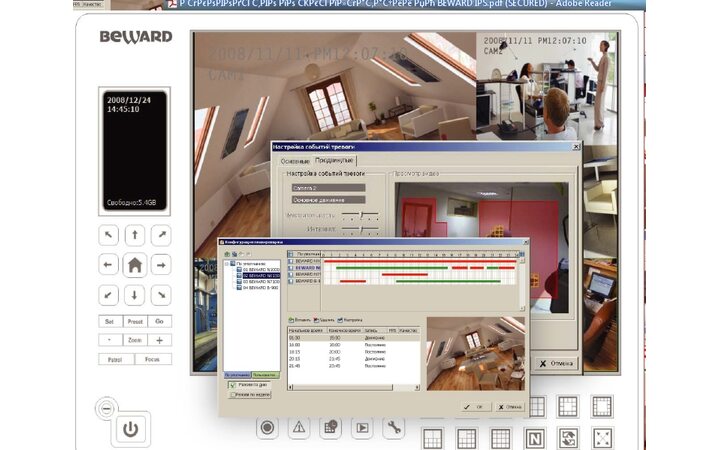Select the N channel layout icon
The height and width of the screenshot is (450, 720).
click(x=534, y=439)
